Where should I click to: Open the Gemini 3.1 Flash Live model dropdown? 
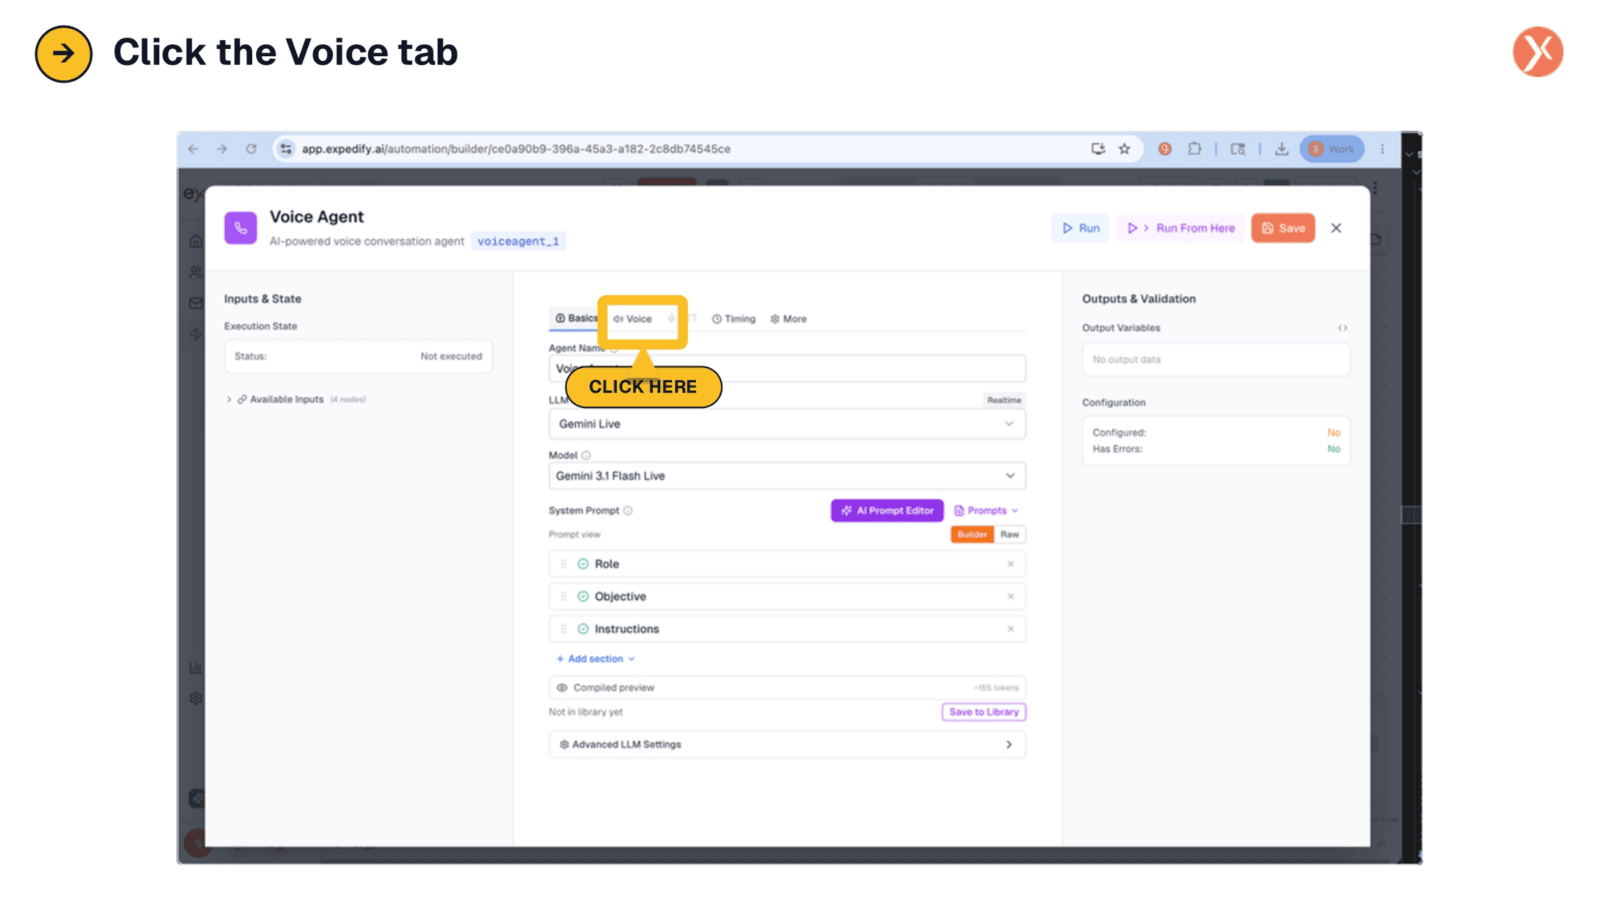point(787,476)
